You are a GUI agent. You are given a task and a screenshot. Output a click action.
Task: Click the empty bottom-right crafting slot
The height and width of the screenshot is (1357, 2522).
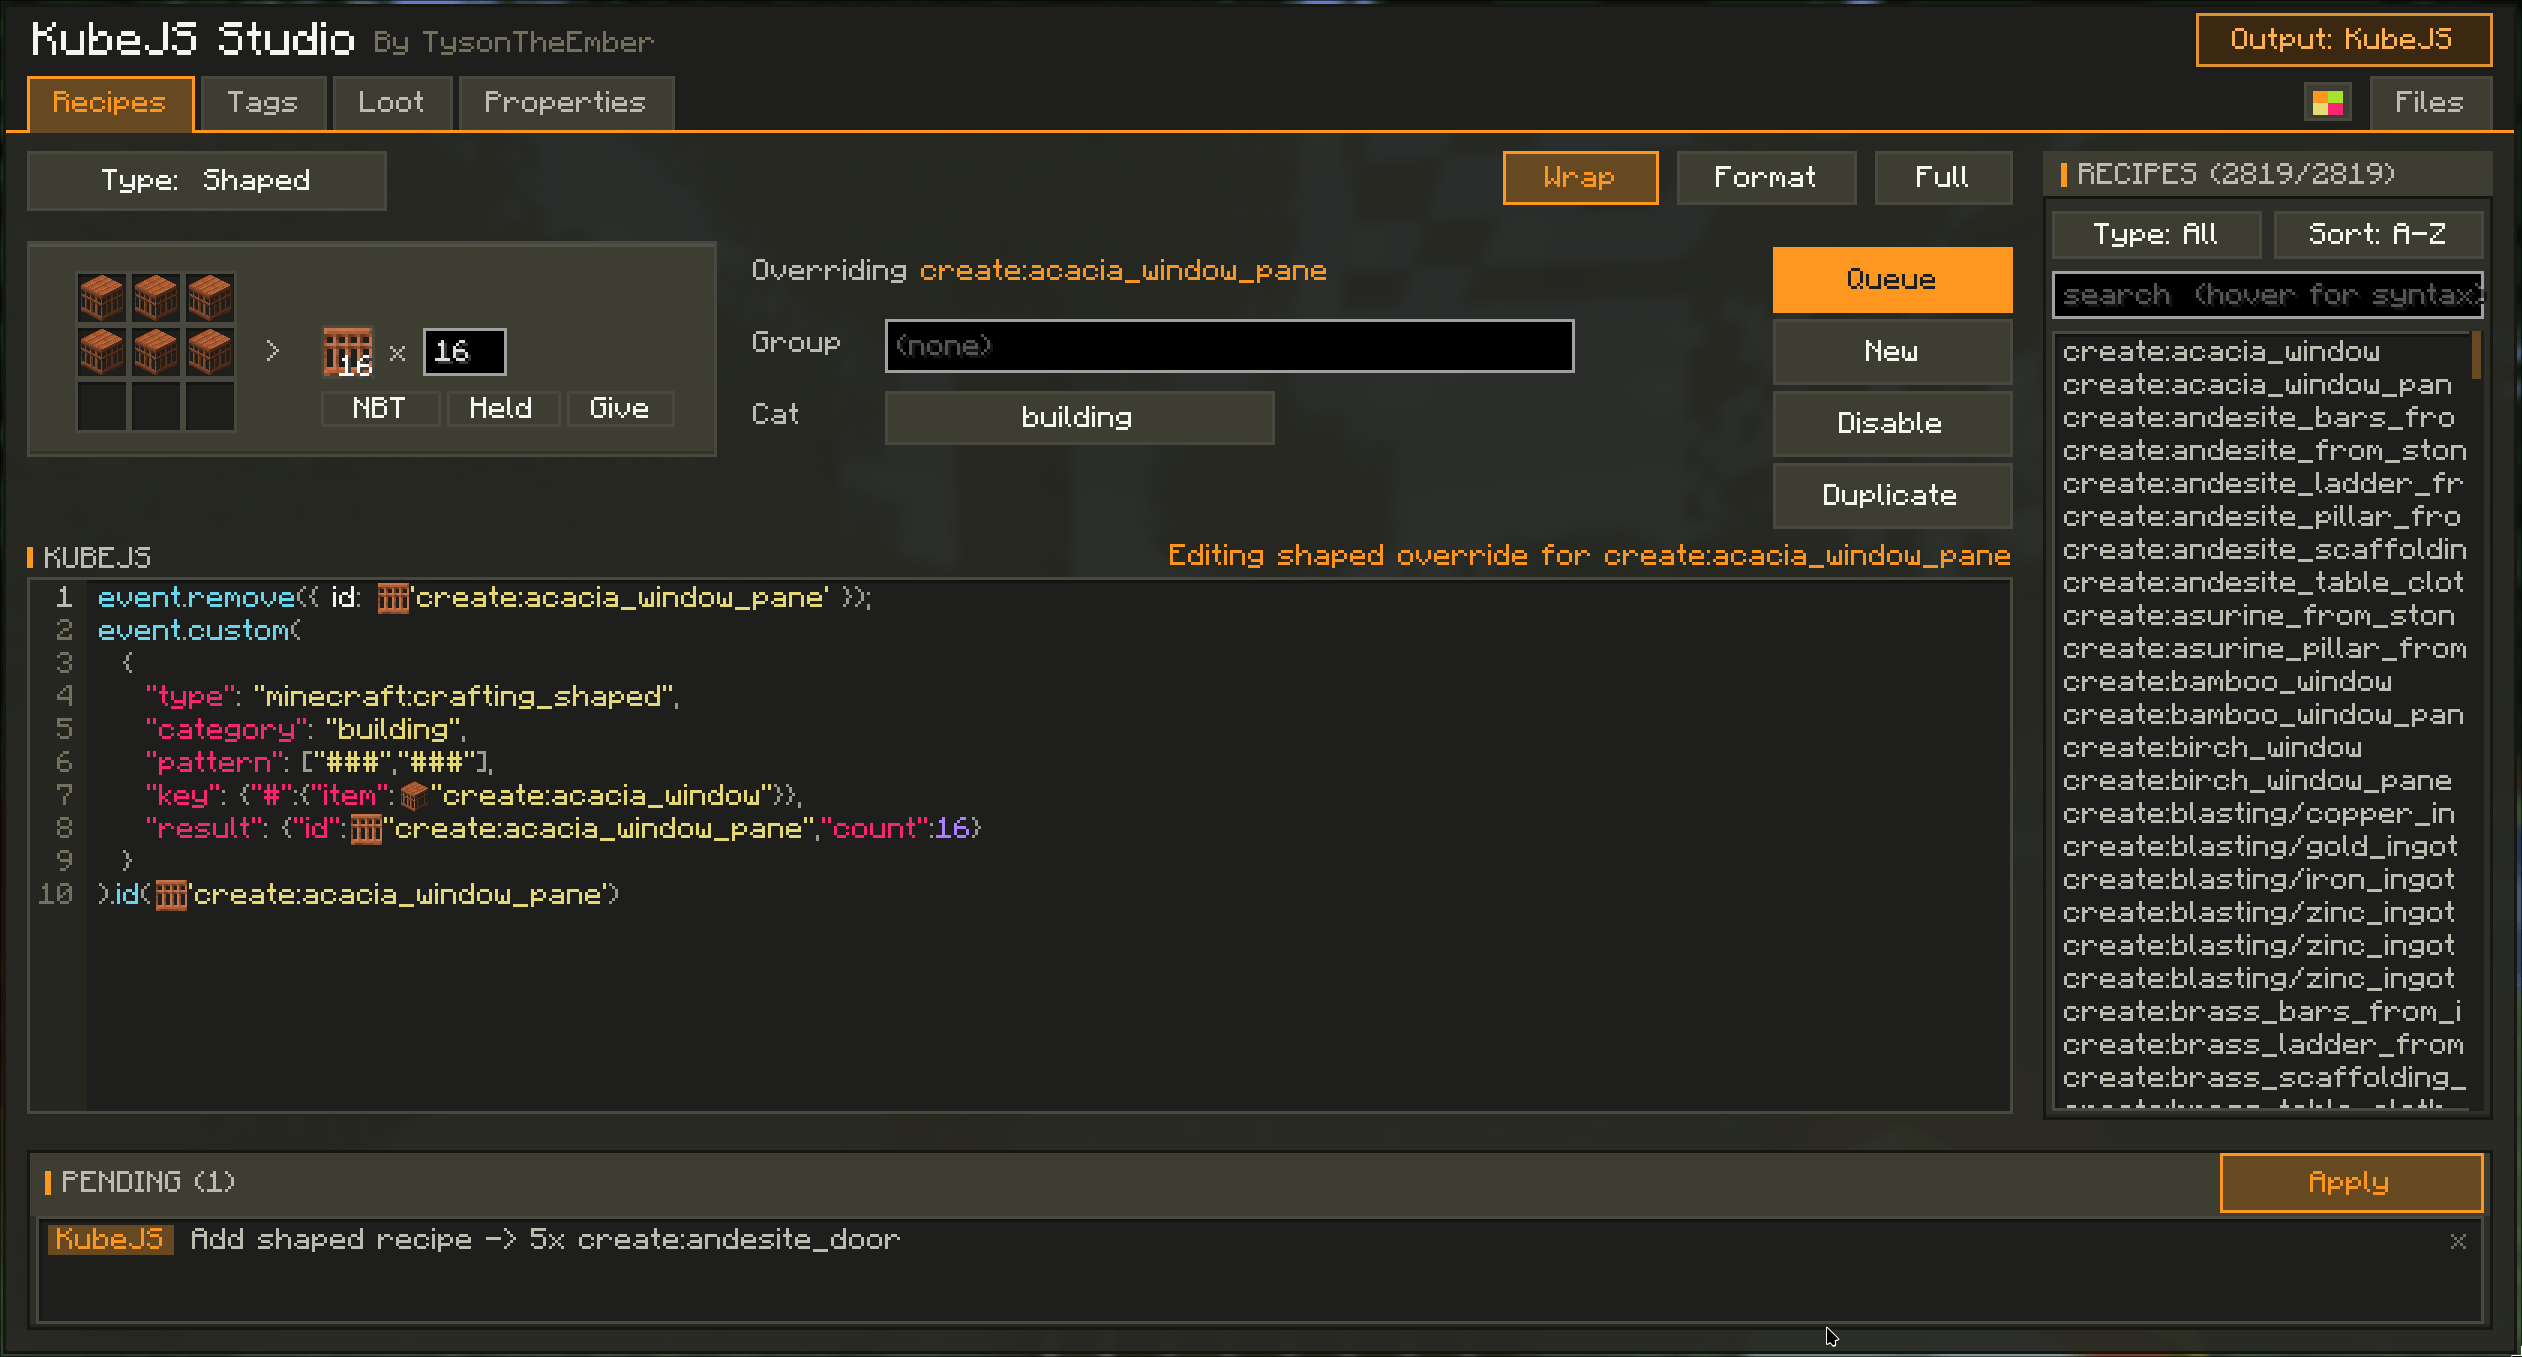[210, 406]
